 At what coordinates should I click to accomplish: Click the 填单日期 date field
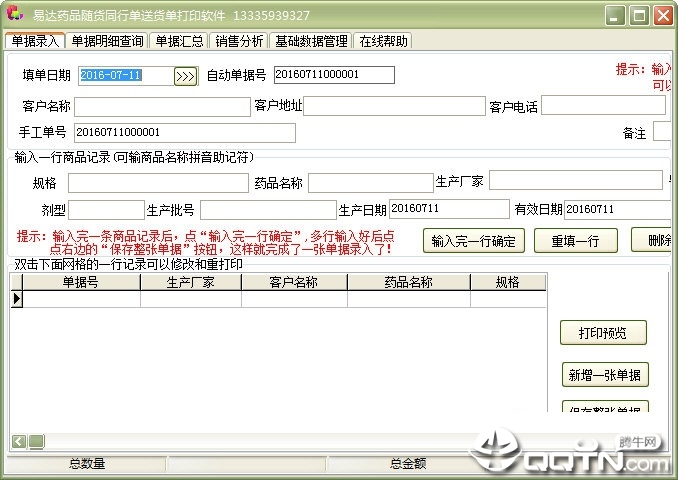point(126,76)
